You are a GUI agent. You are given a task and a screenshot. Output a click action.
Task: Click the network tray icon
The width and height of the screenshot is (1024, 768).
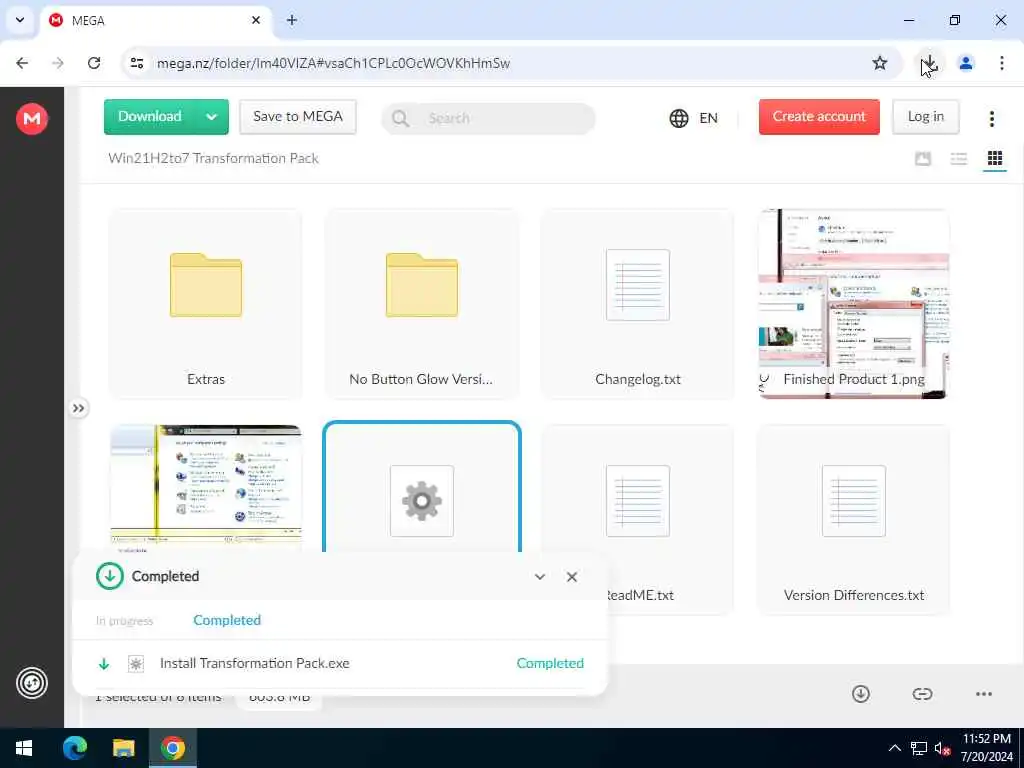pos(919,749)
